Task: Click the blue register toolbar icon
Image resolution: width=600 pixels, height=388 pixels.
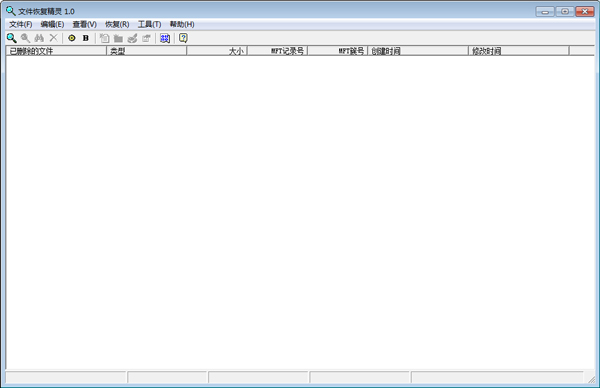Action: (x=165, y=38)
